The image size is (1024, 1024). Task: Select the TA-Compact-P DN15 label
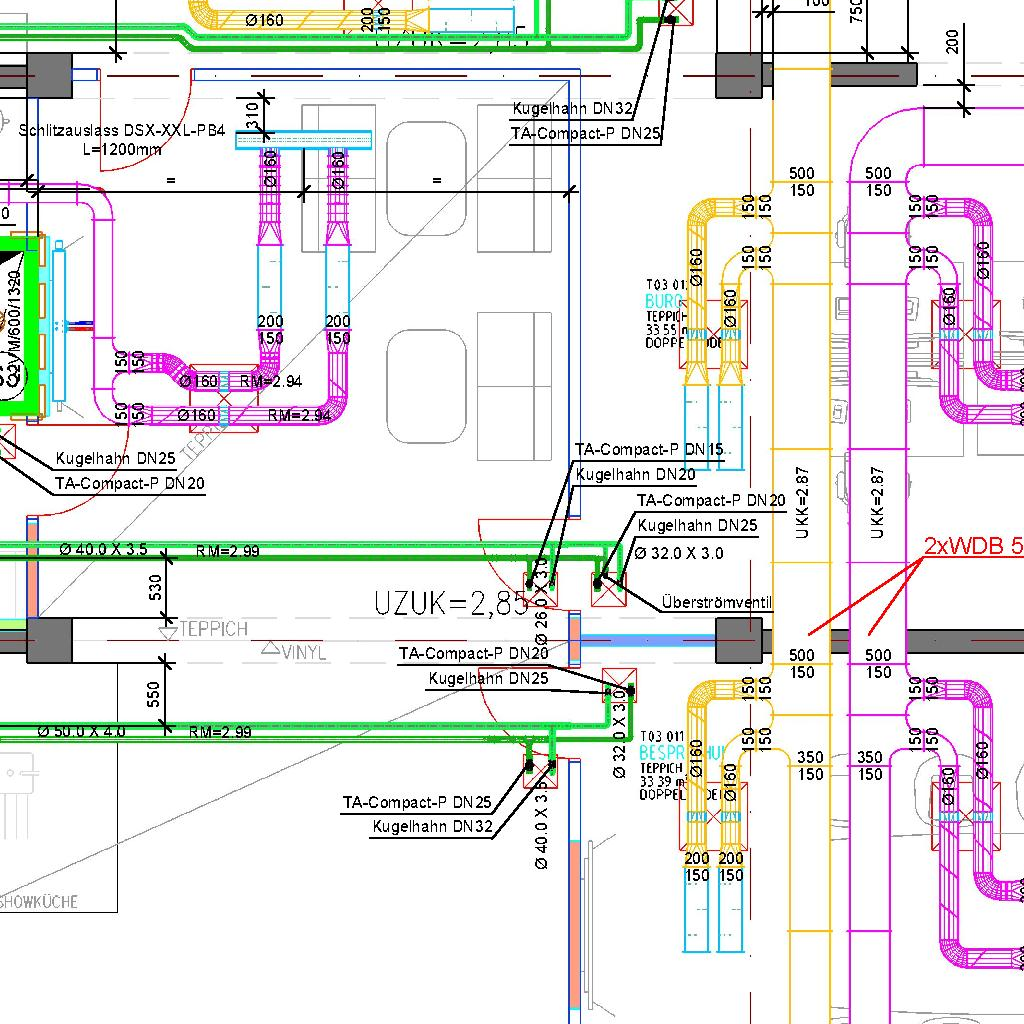[x=648, y=451]
